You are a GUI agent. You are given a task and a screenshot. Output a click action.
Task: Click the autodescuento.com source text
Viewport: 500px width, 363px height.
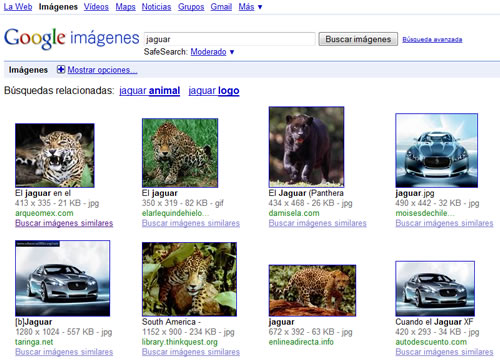pos(431,342)
